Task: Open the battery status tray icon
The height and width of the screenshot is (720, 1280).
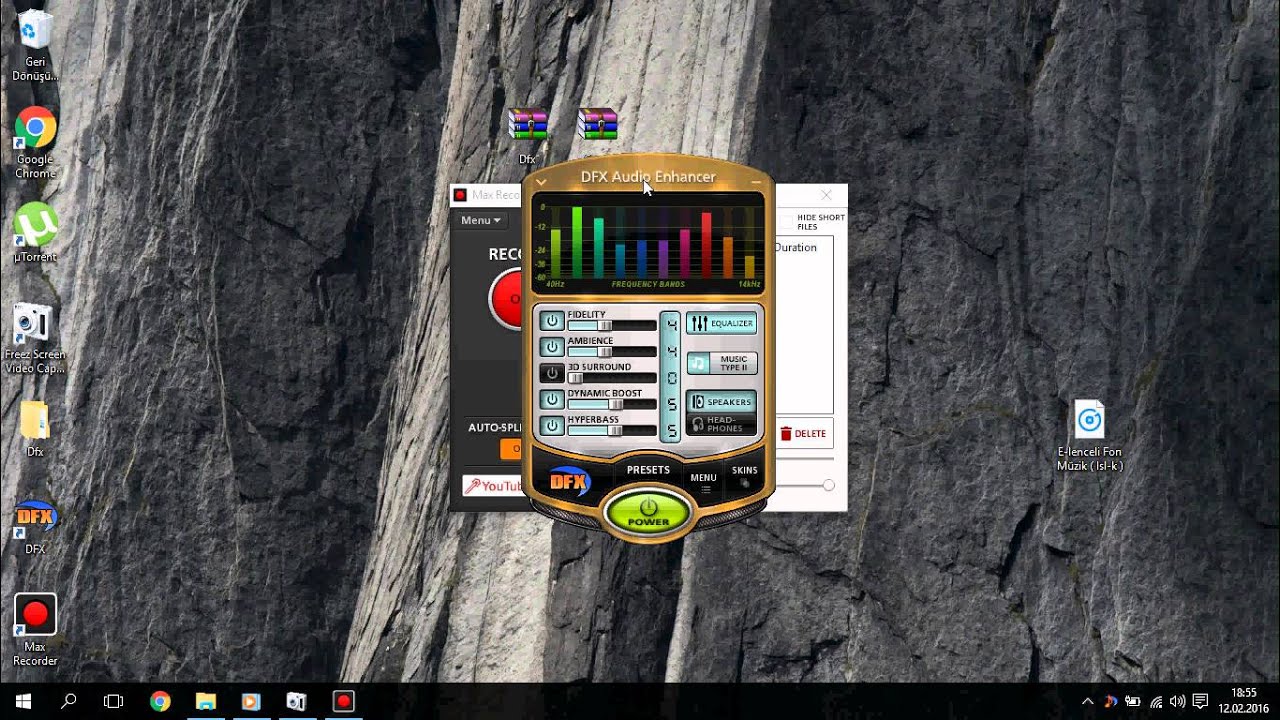Action: point(1133,701)
